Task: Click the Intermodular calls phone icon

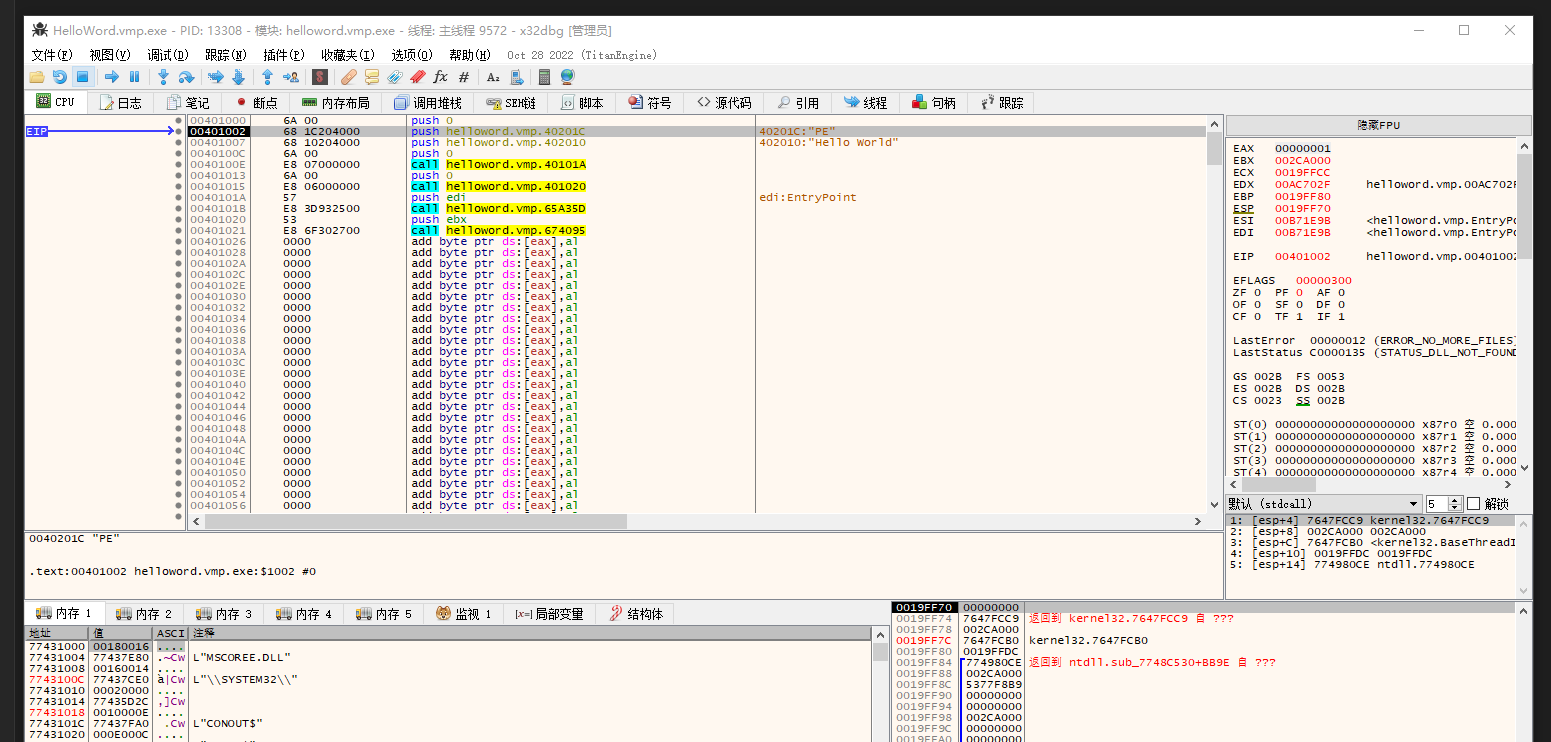Action: coord(516,77)
